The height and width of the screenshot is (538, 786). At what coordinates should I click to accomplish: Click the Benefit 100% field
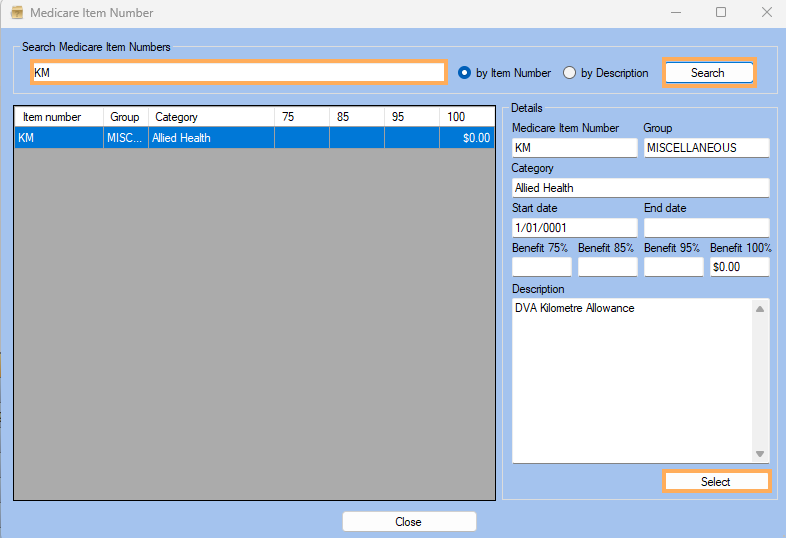[x=740, y=267]
